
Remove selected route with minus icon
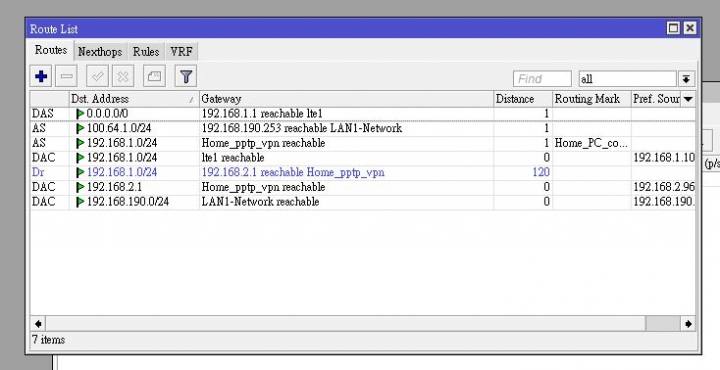(x=67, y=76)
